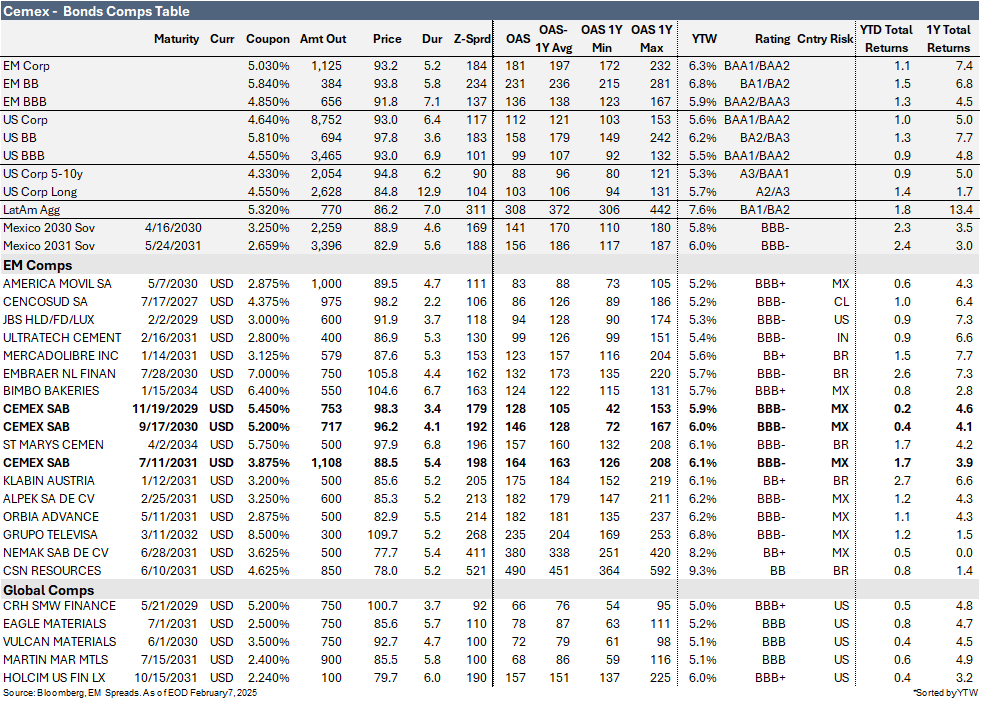Click CEMEX SAB maturity 11/19/2029
Image resolution: width=981 pixels, height=706 pixels.
[x=165, y=409]
